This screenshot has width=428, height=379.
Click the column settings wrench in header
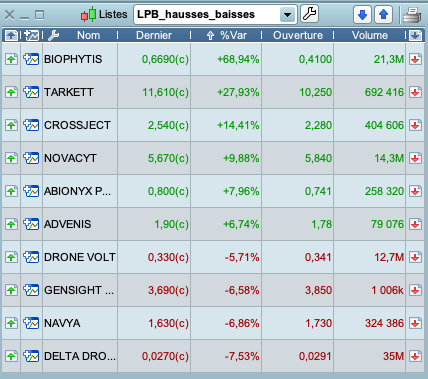coord(53,35)
